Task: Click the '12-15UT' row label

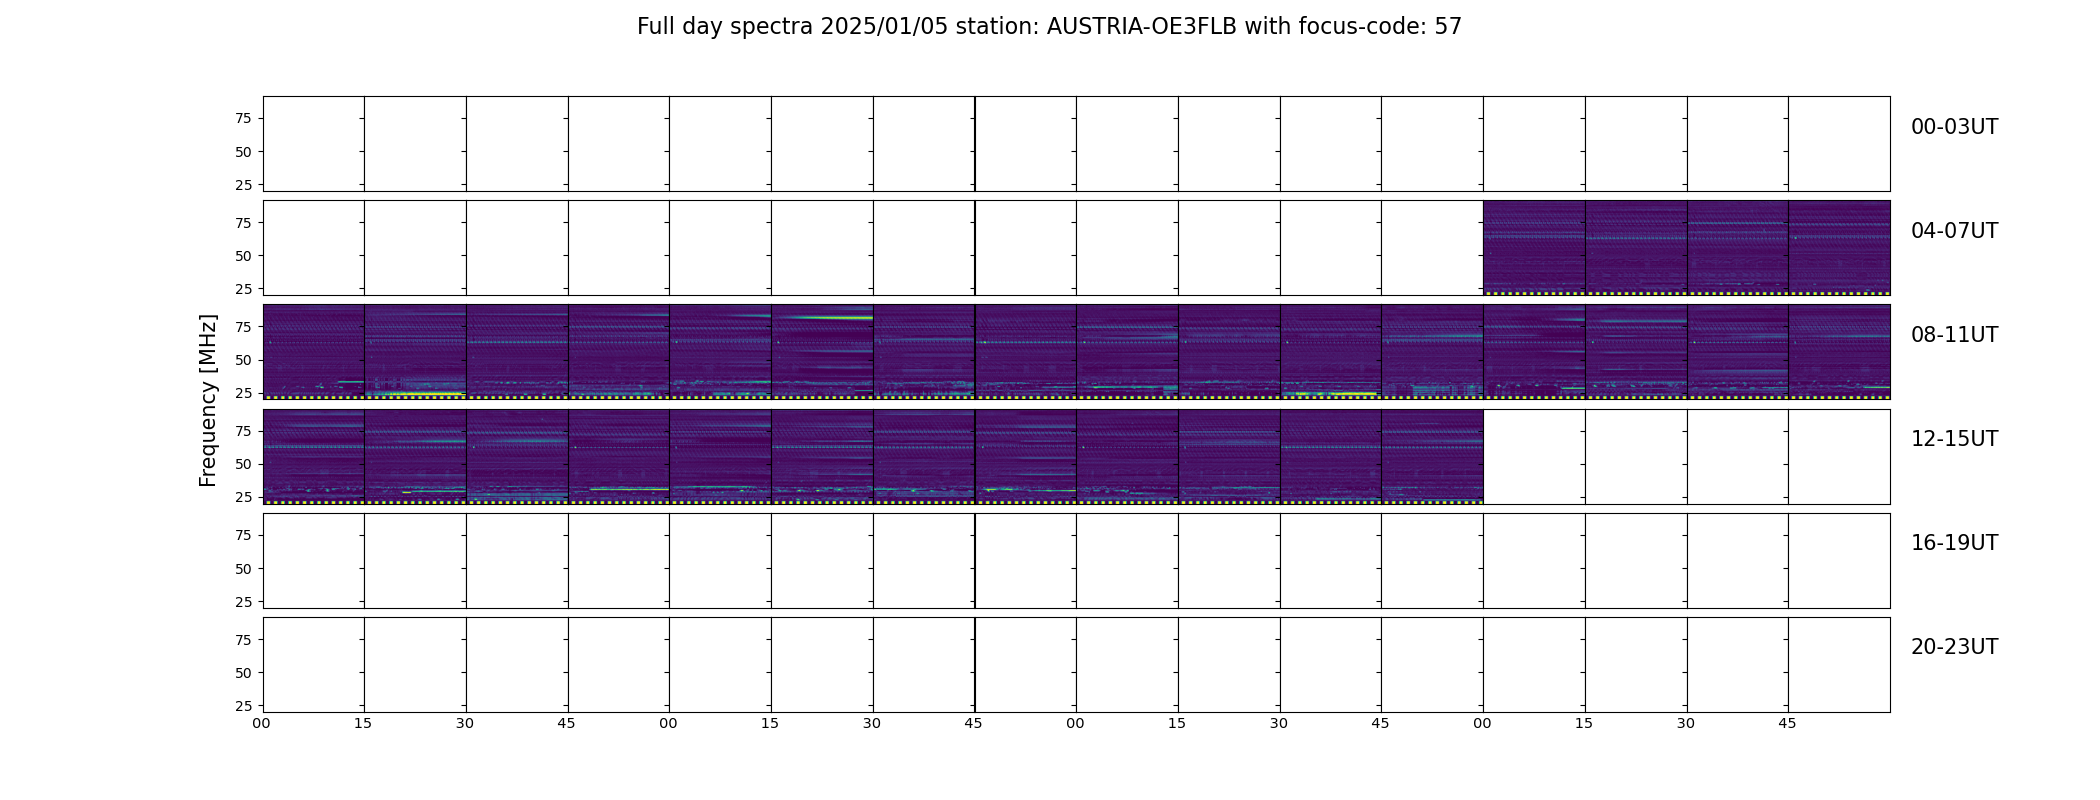Action: 1954,439
